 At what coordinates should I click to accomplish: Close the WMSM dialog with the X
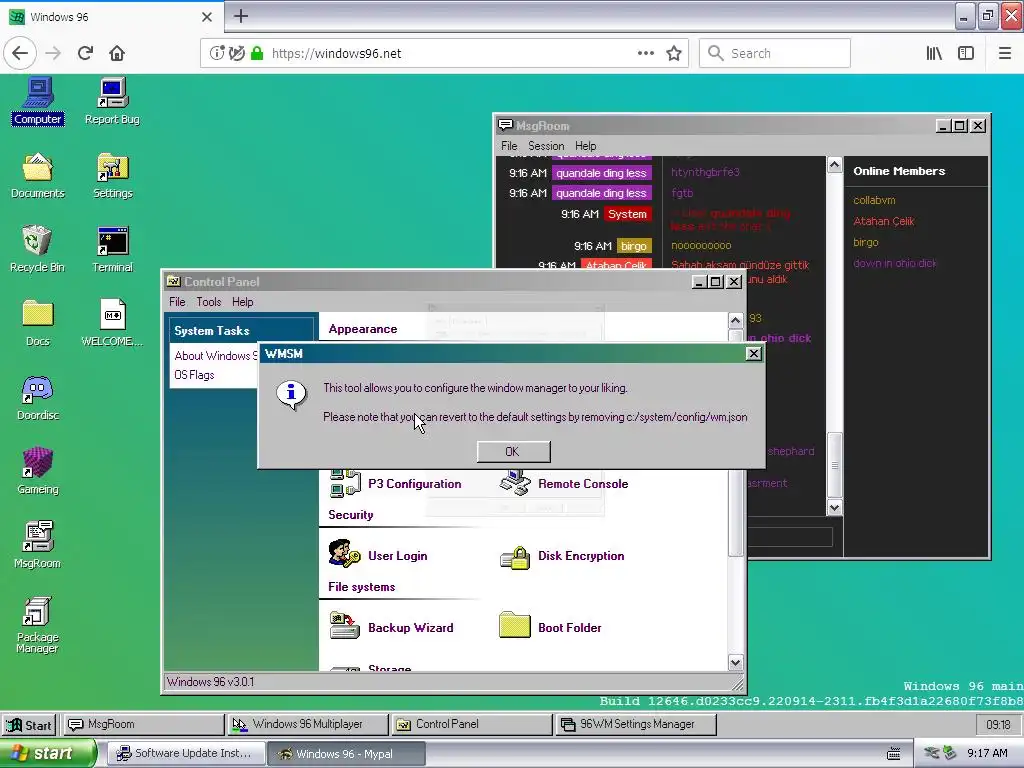coord(754,353)
